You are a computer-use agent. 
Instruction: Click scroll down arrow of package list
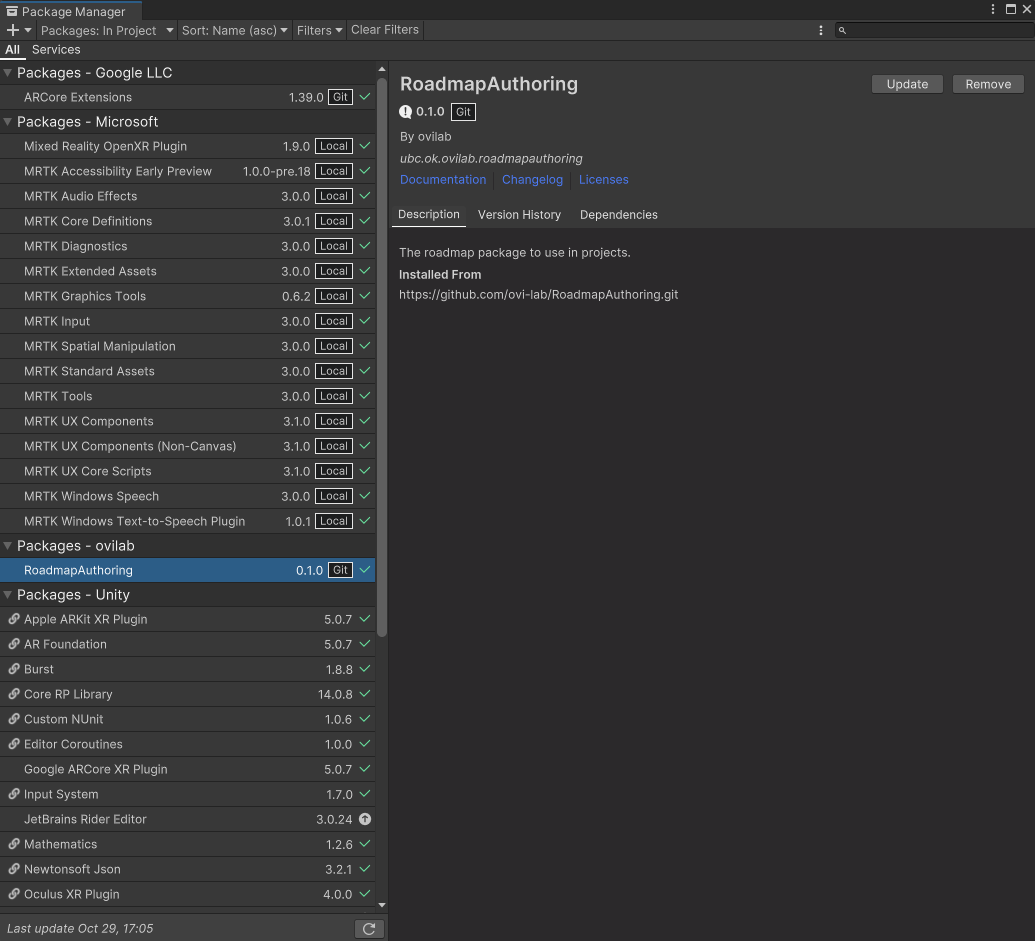tap(382, 905)
